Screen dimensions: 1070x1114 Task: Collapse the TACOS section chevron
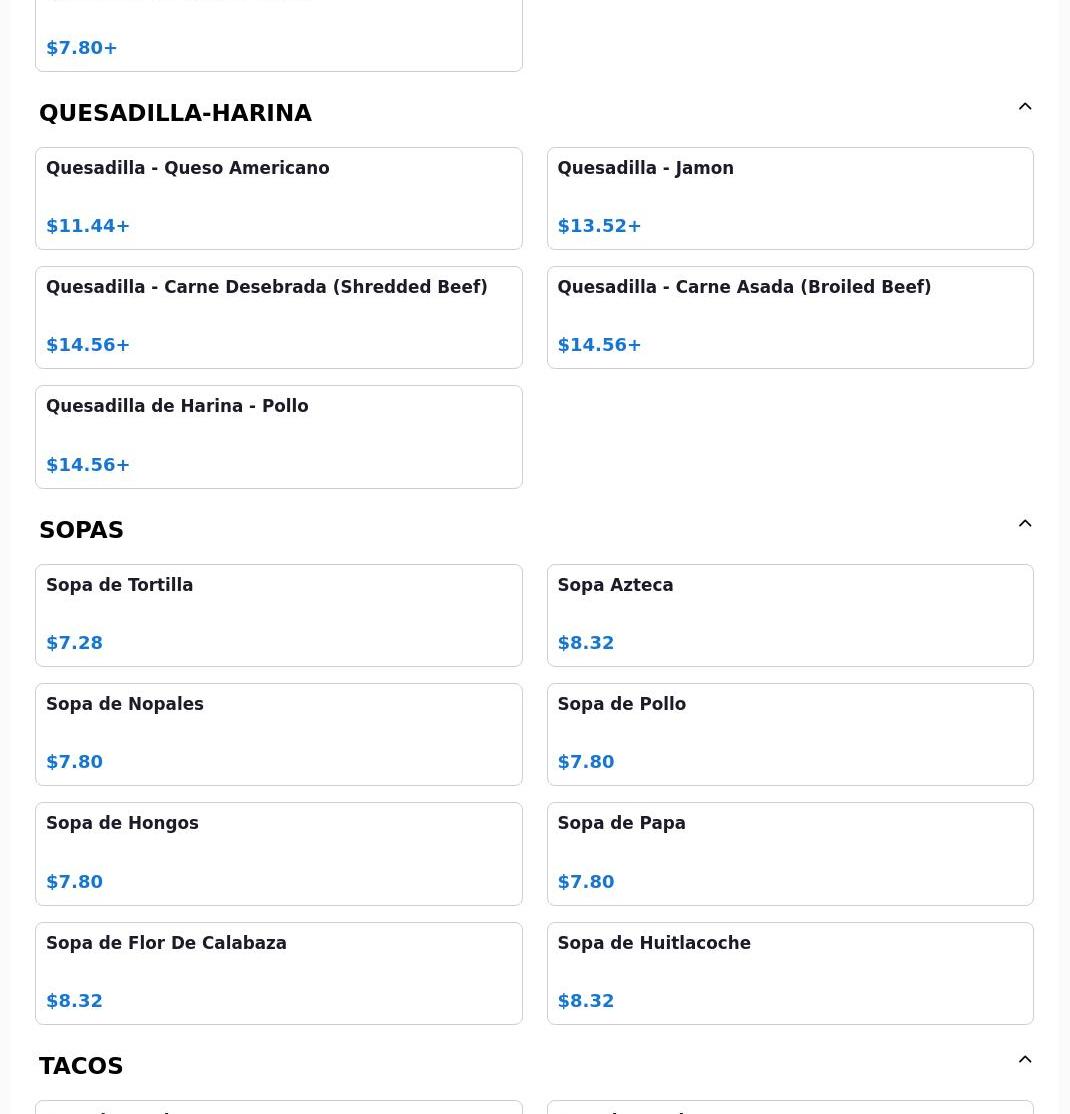(1025, 1059)
